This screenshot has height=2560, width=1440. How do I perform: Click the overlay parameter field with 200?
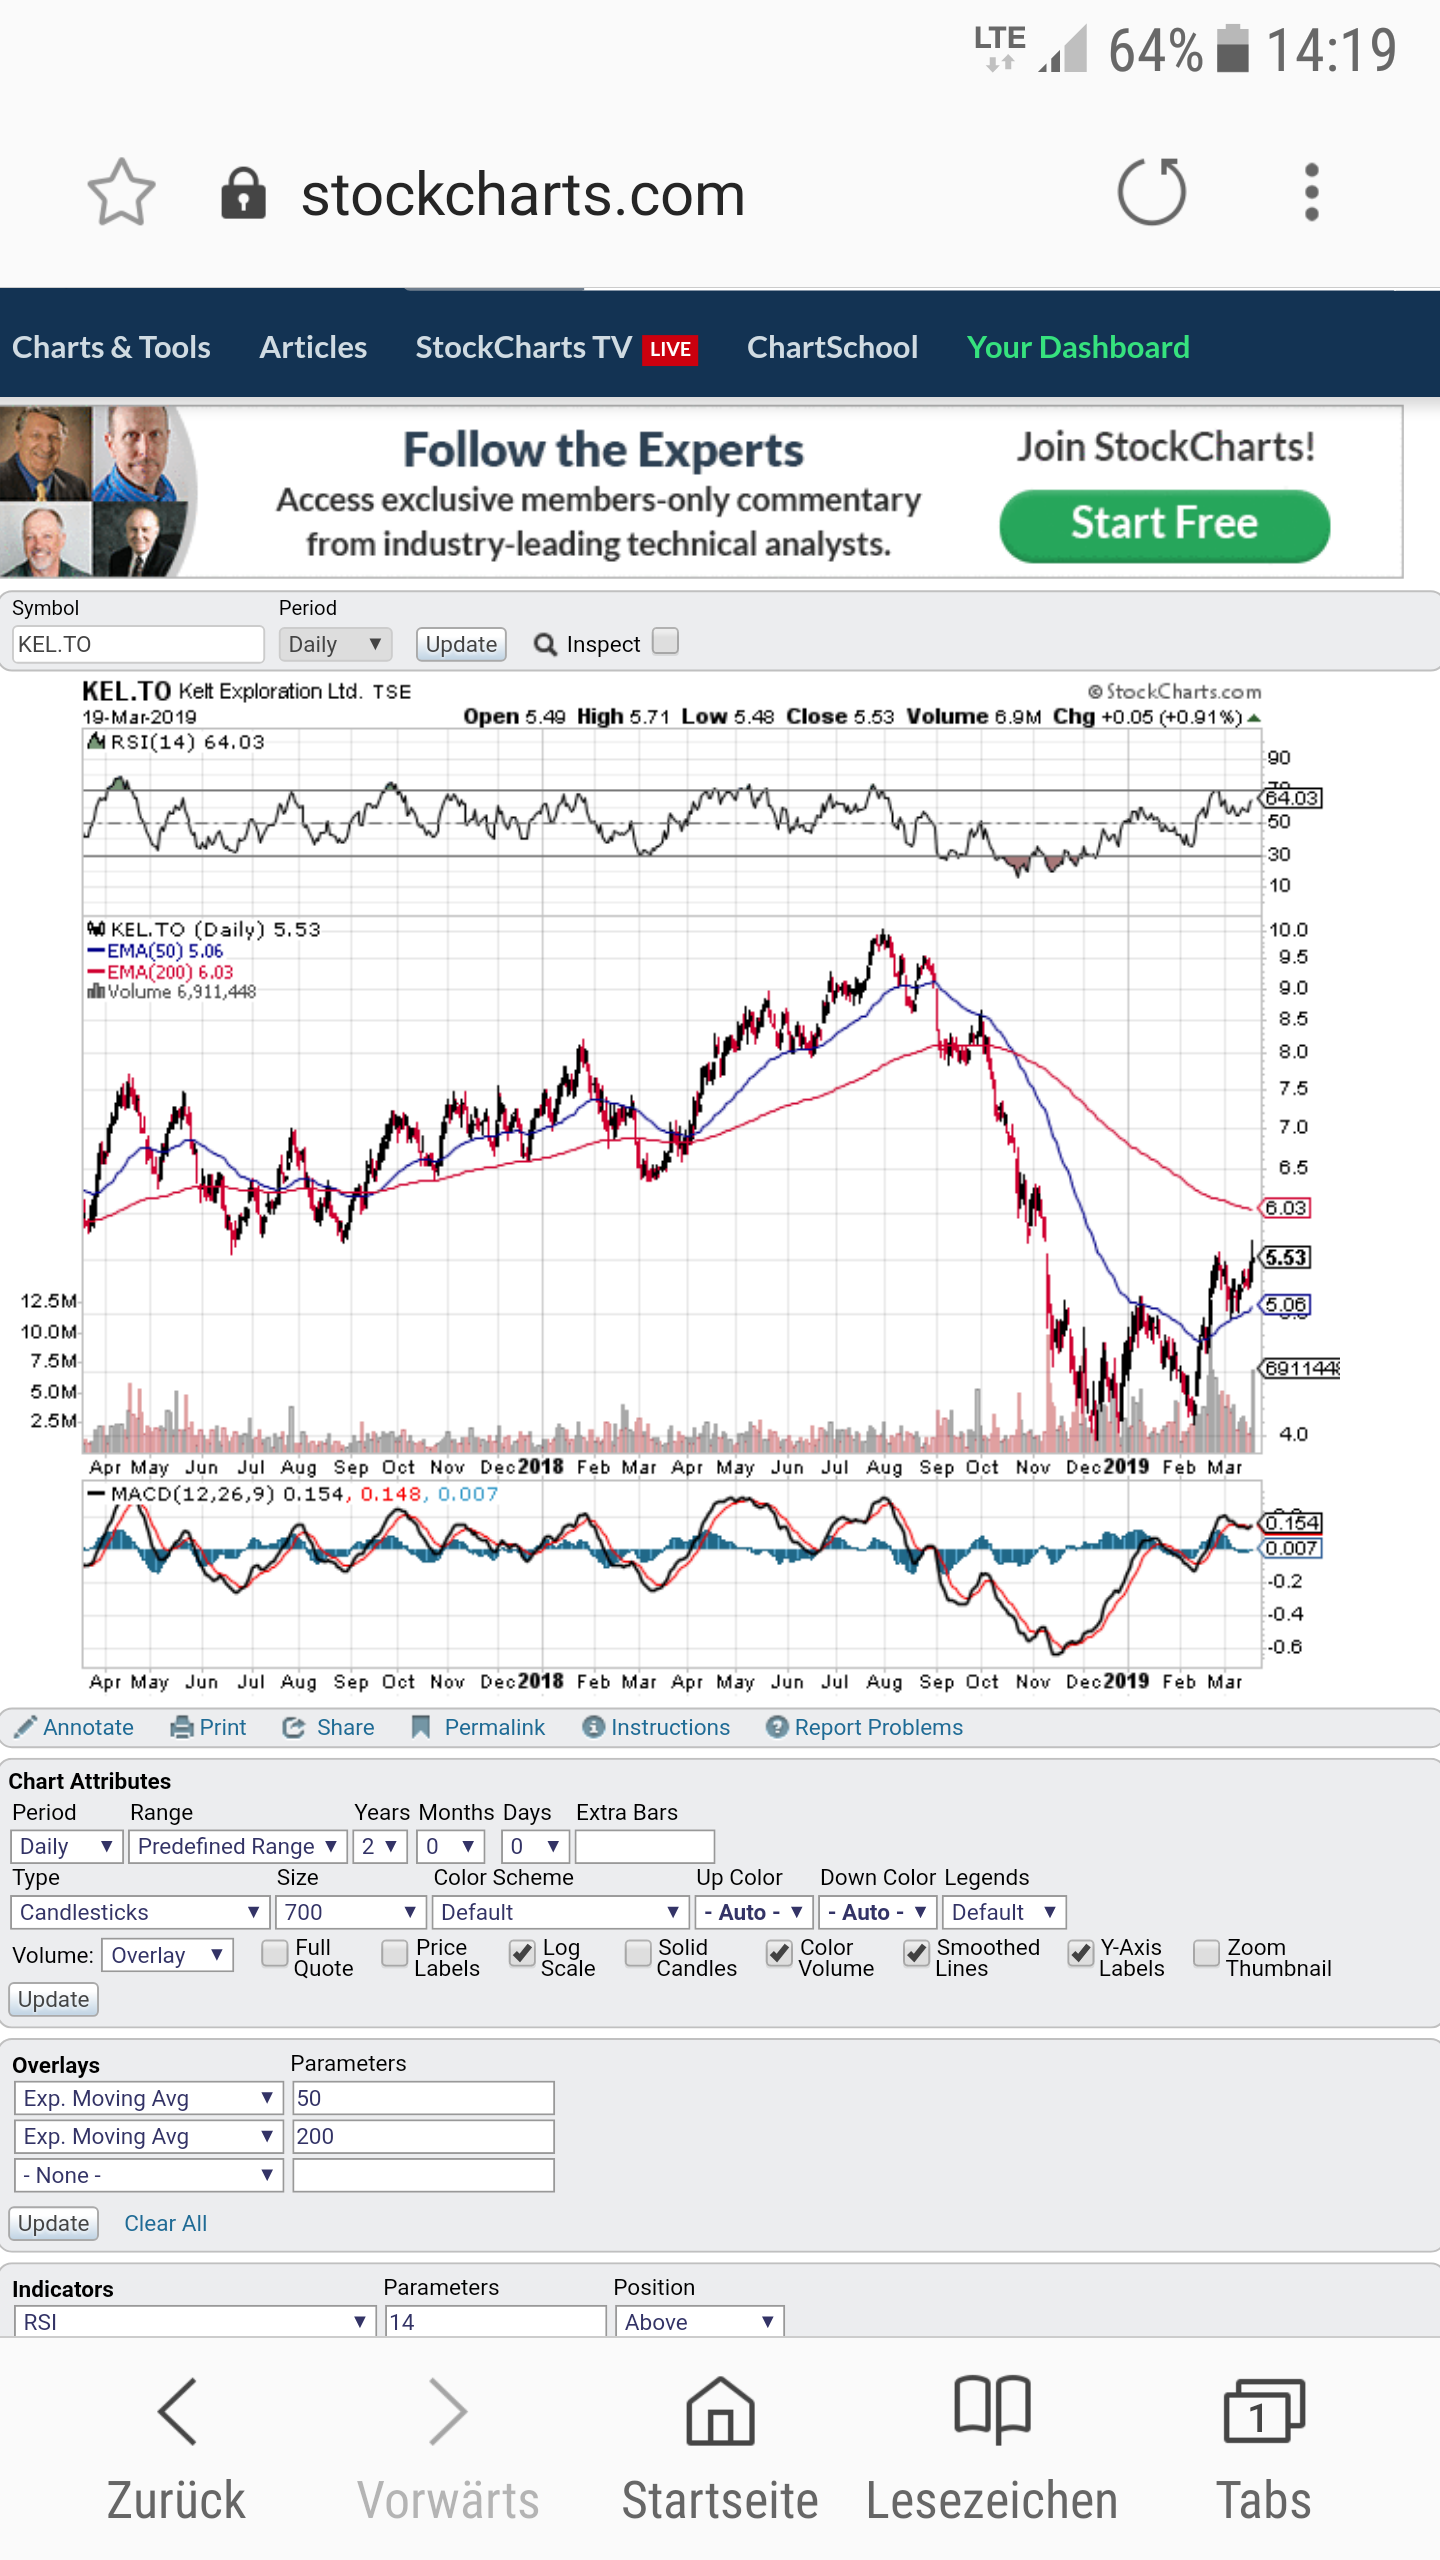click(x=423, y=2136)
